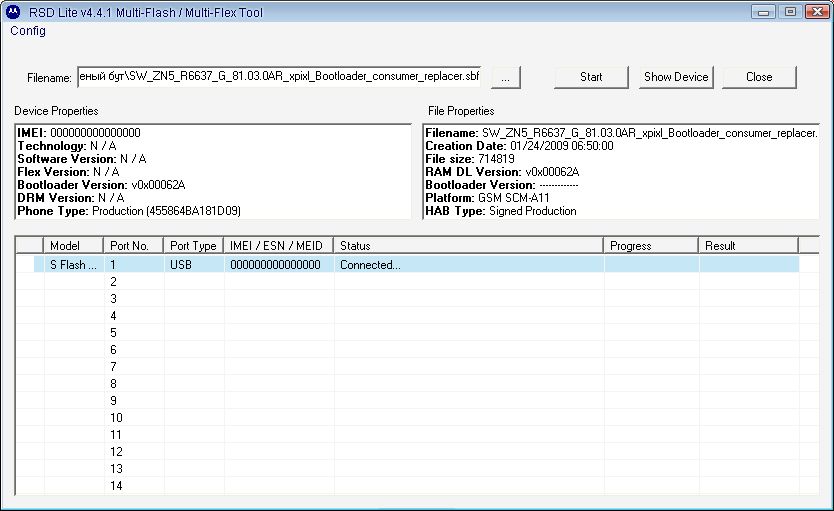Click the Software Version N / A line
834x511 pixels.
[x=82, y=159]
